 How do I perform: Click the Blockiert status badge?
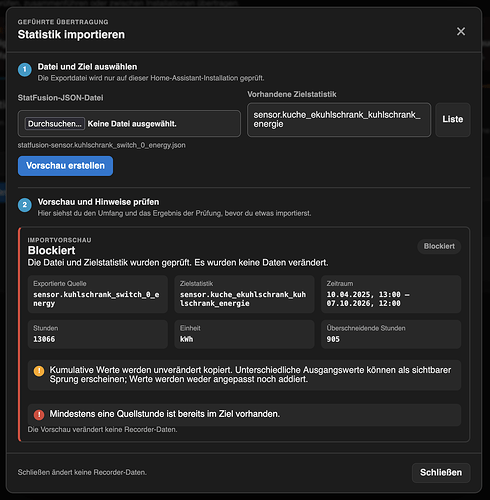439,246
